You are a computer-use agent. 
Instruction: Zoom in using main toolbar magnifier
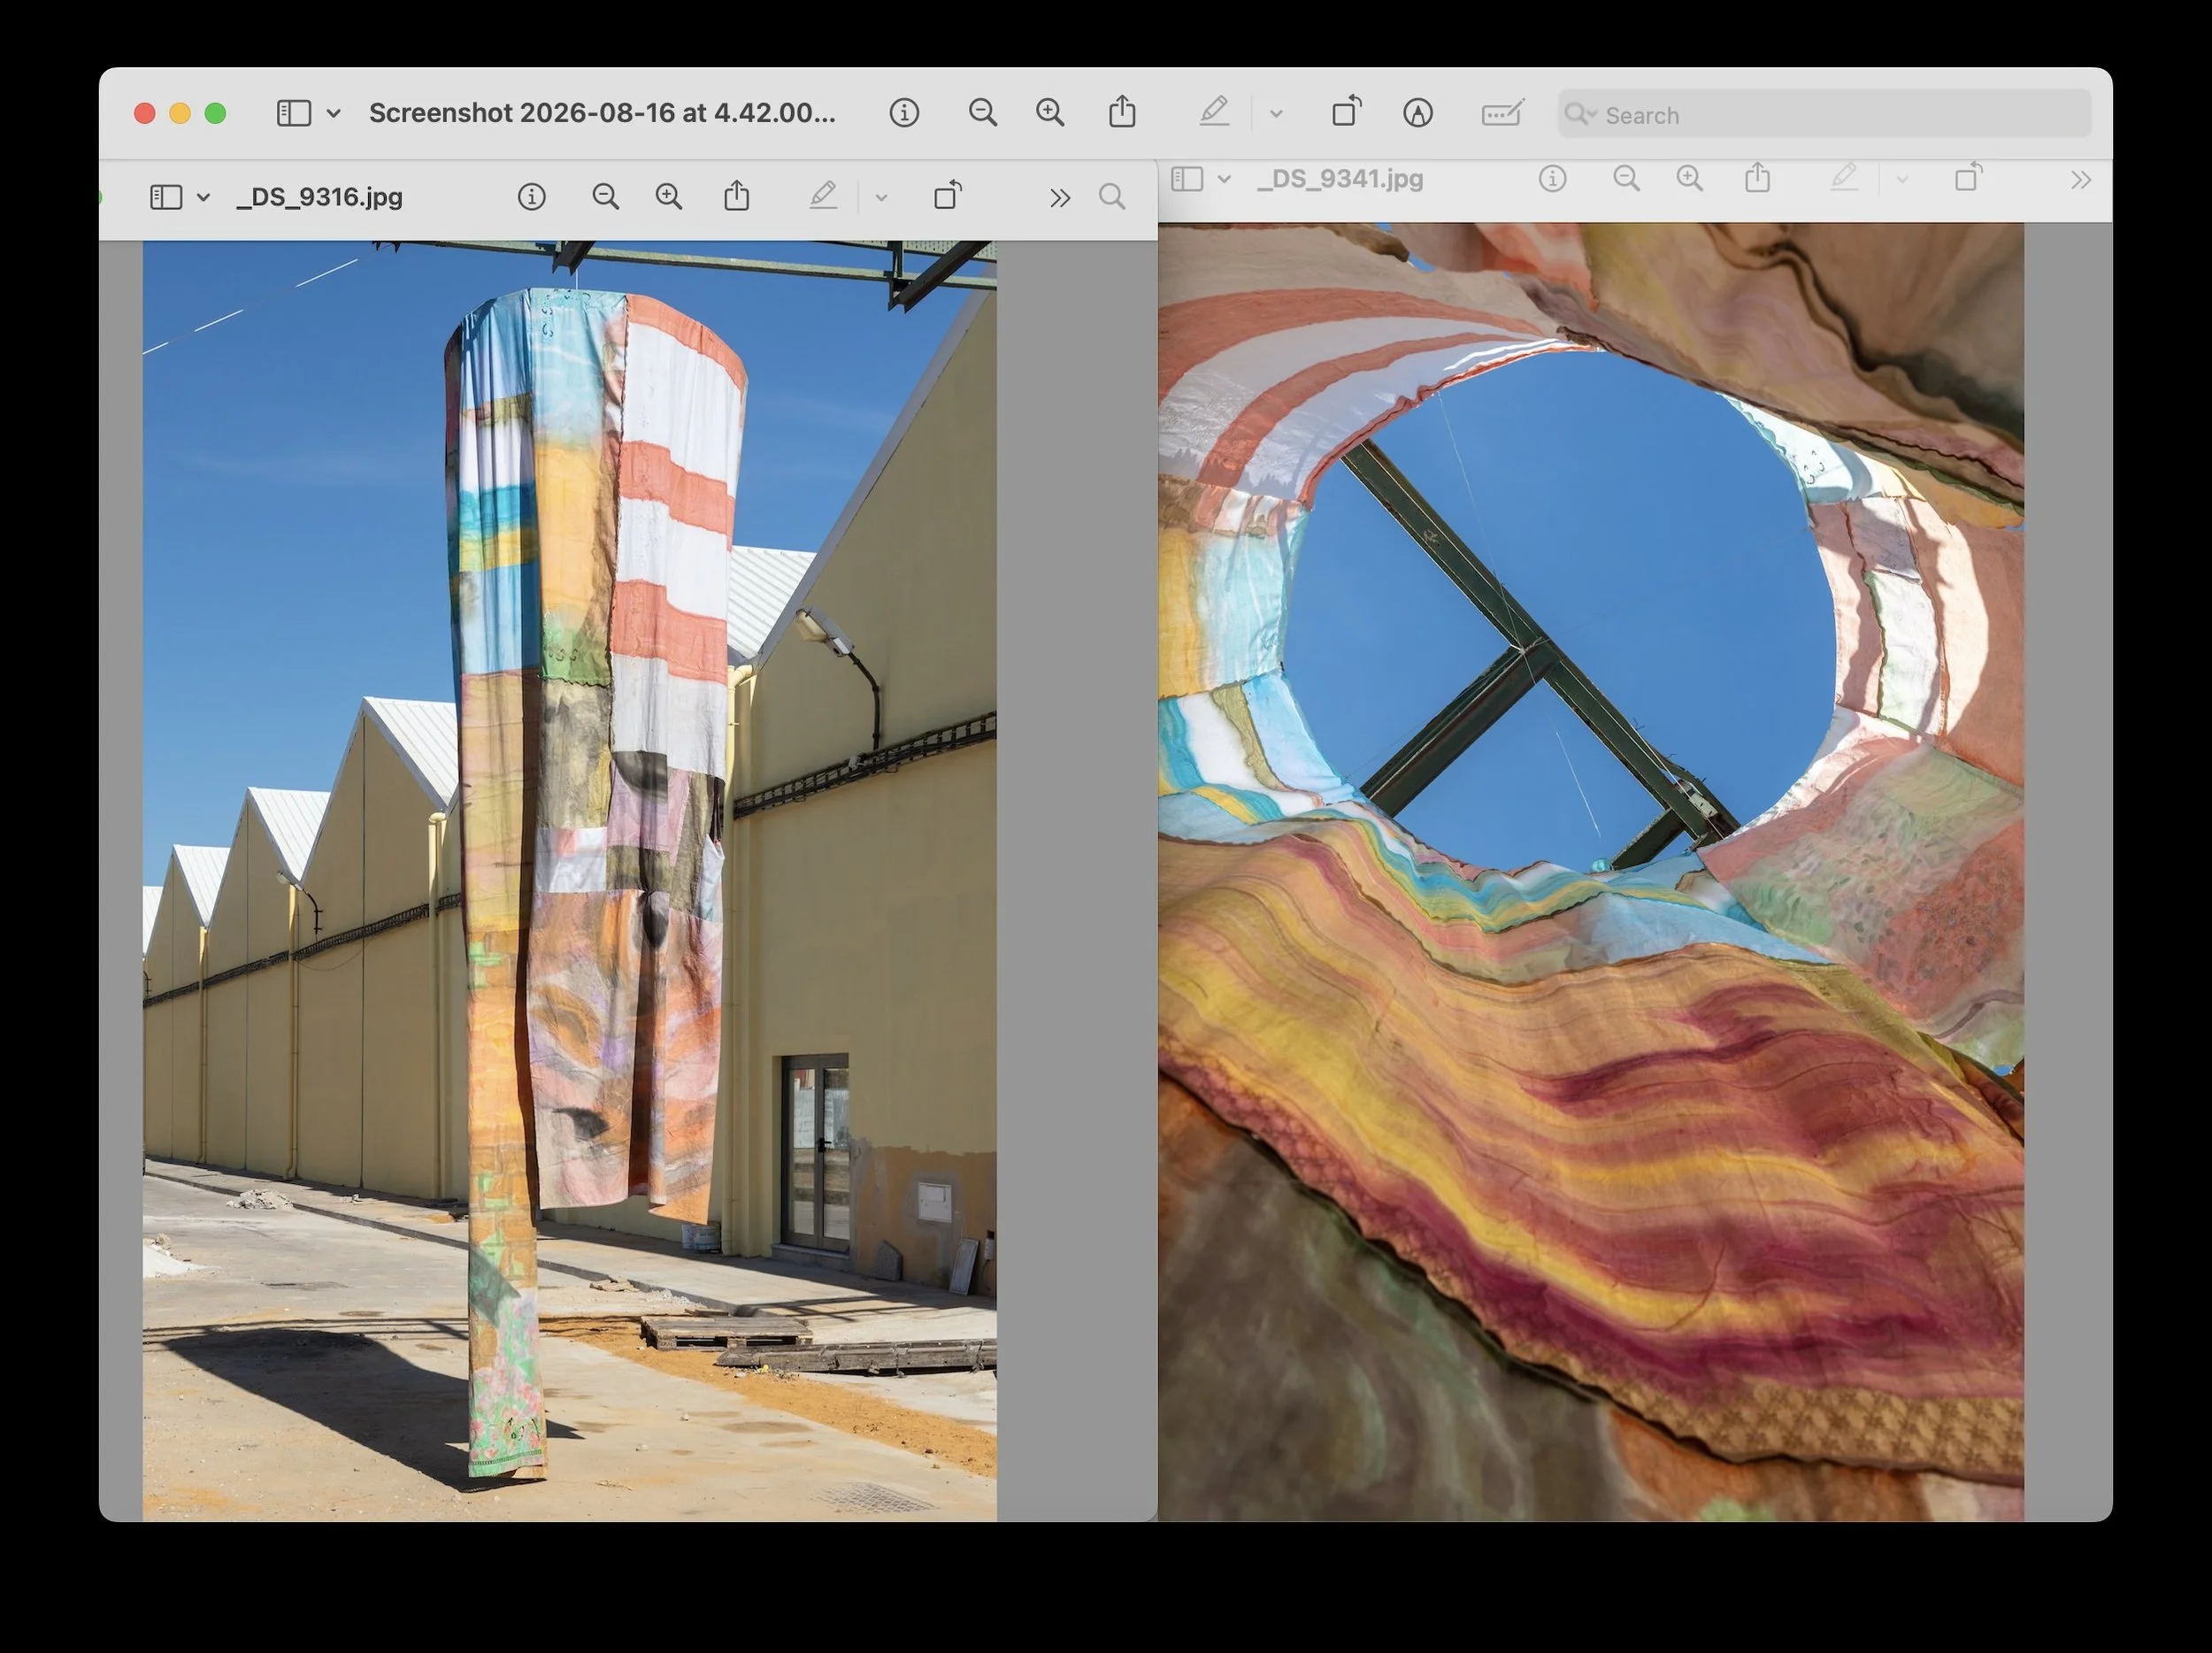click(1050, 113)
